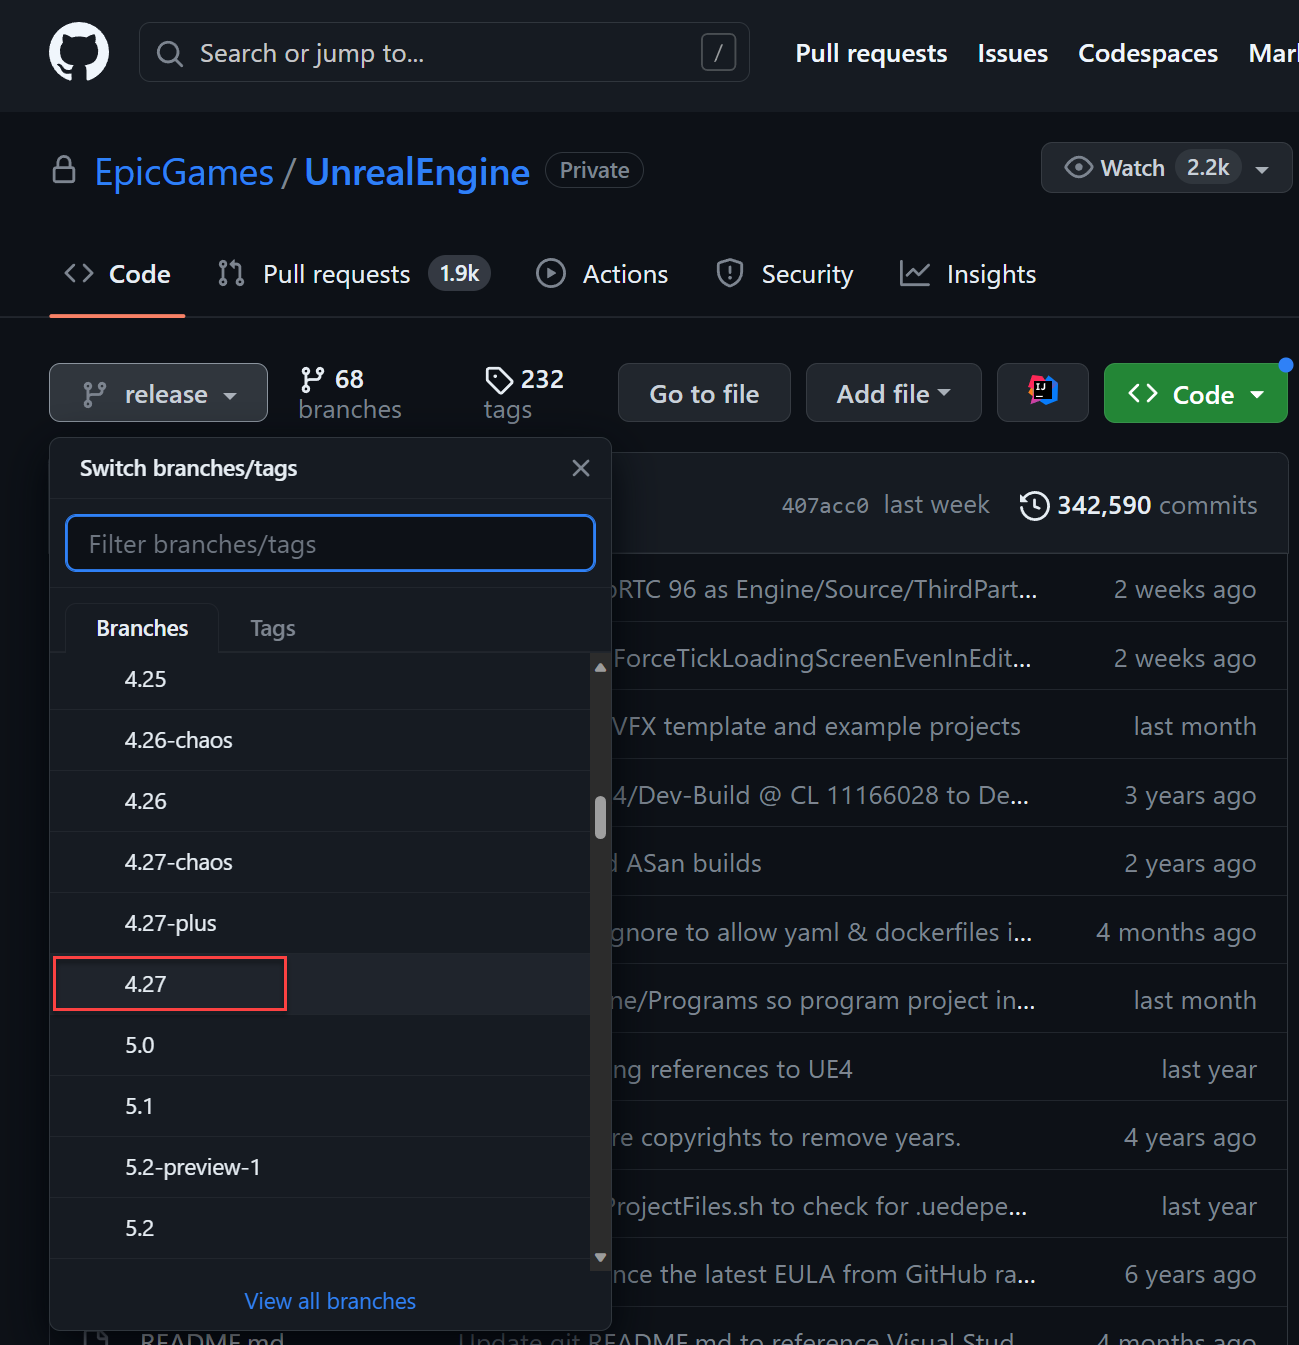Open latest EULA from GitHub commit
1299x1345 pixels.
click(824, 1275)
